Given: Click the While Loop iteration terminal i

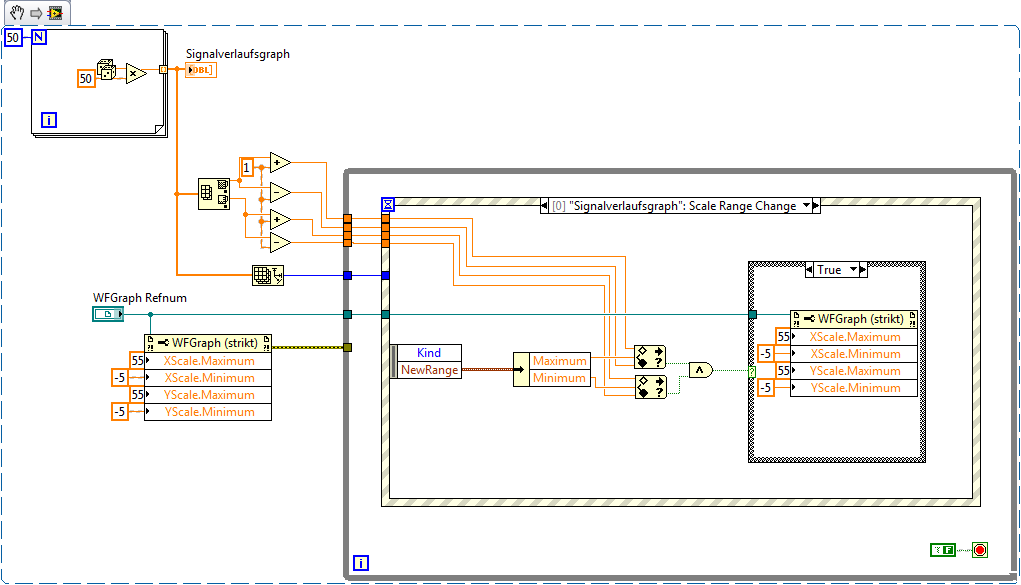Looking at the screenshot, I should (x=361, y=563).
